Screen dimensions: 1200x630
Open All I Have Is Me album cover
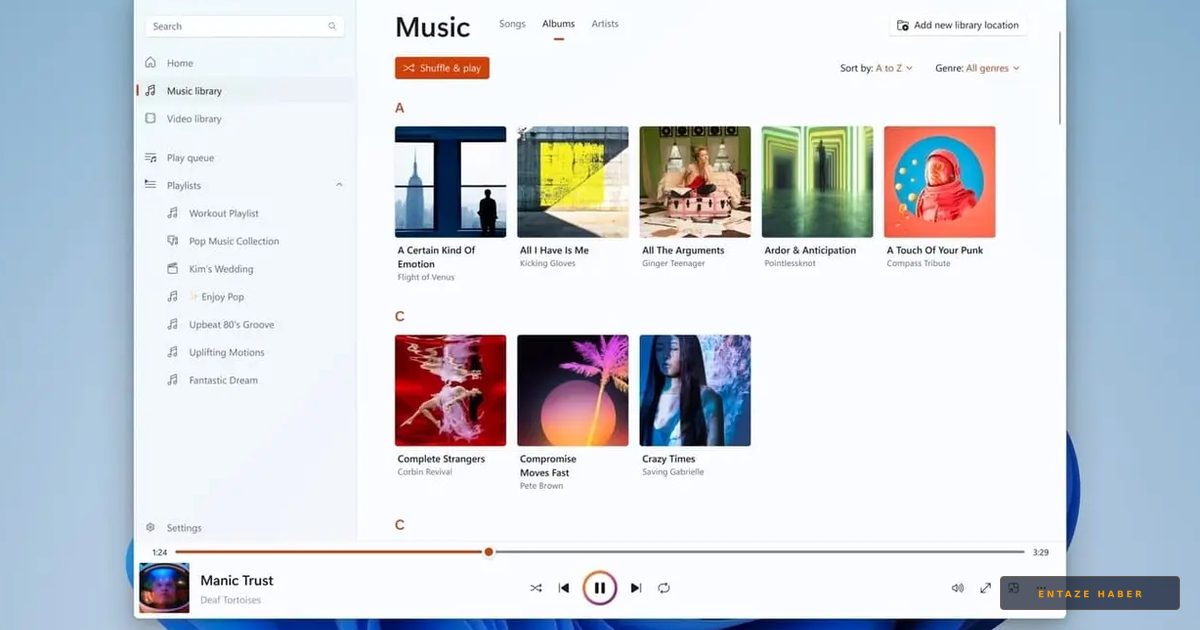pyautogui.click(x=573, y=182)
